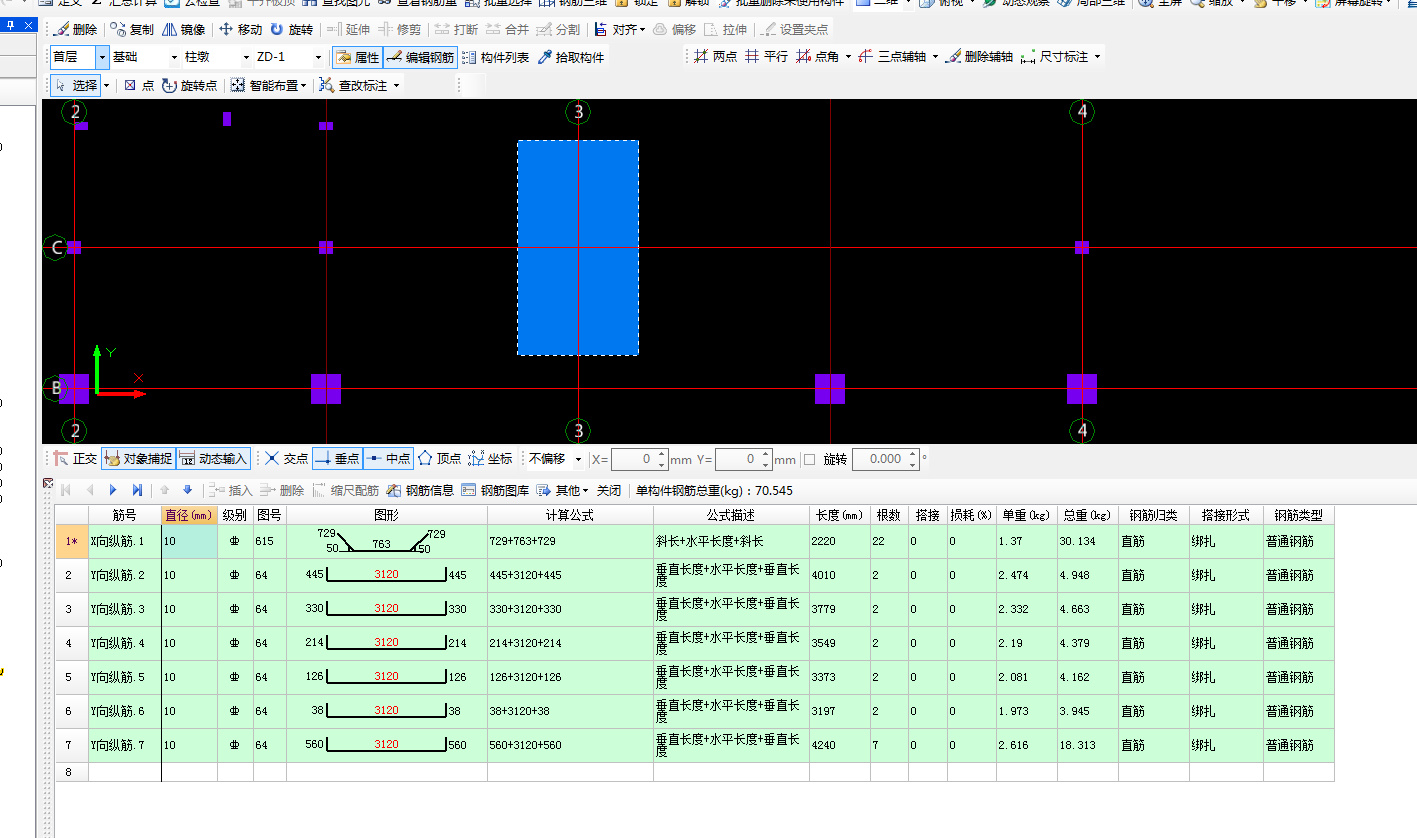Move rebar row down arrow
This screenshot has height=838, width=1417.
click(x=187, y=491)
